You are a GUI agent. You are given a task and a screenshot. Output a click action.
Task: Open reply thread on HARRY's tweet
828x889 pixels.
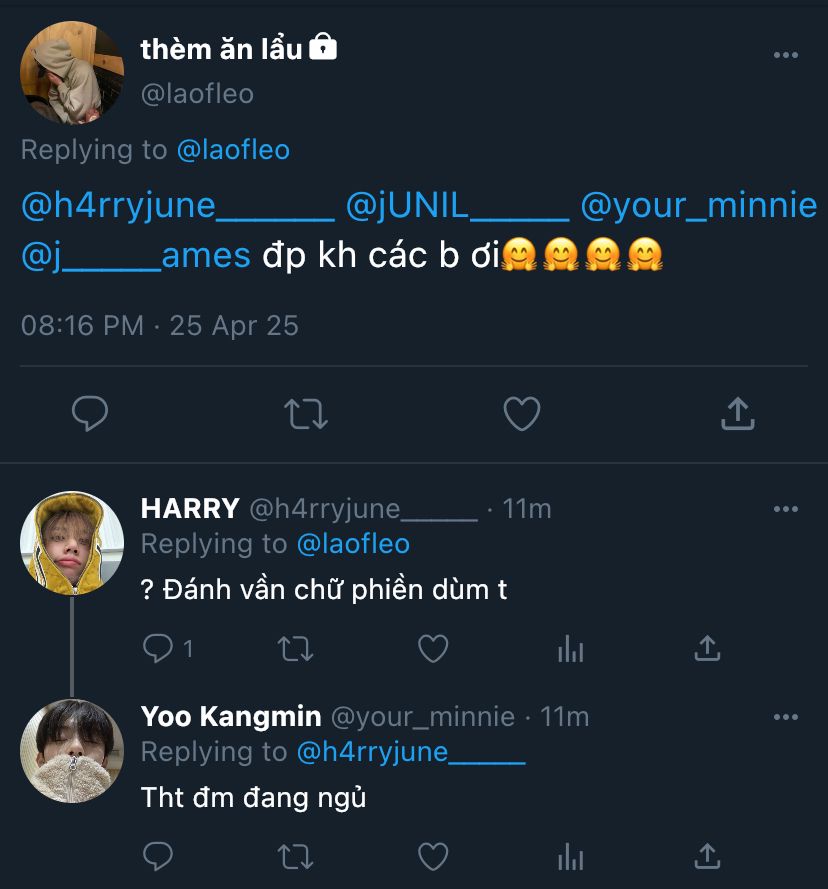(x=159, y=649)
